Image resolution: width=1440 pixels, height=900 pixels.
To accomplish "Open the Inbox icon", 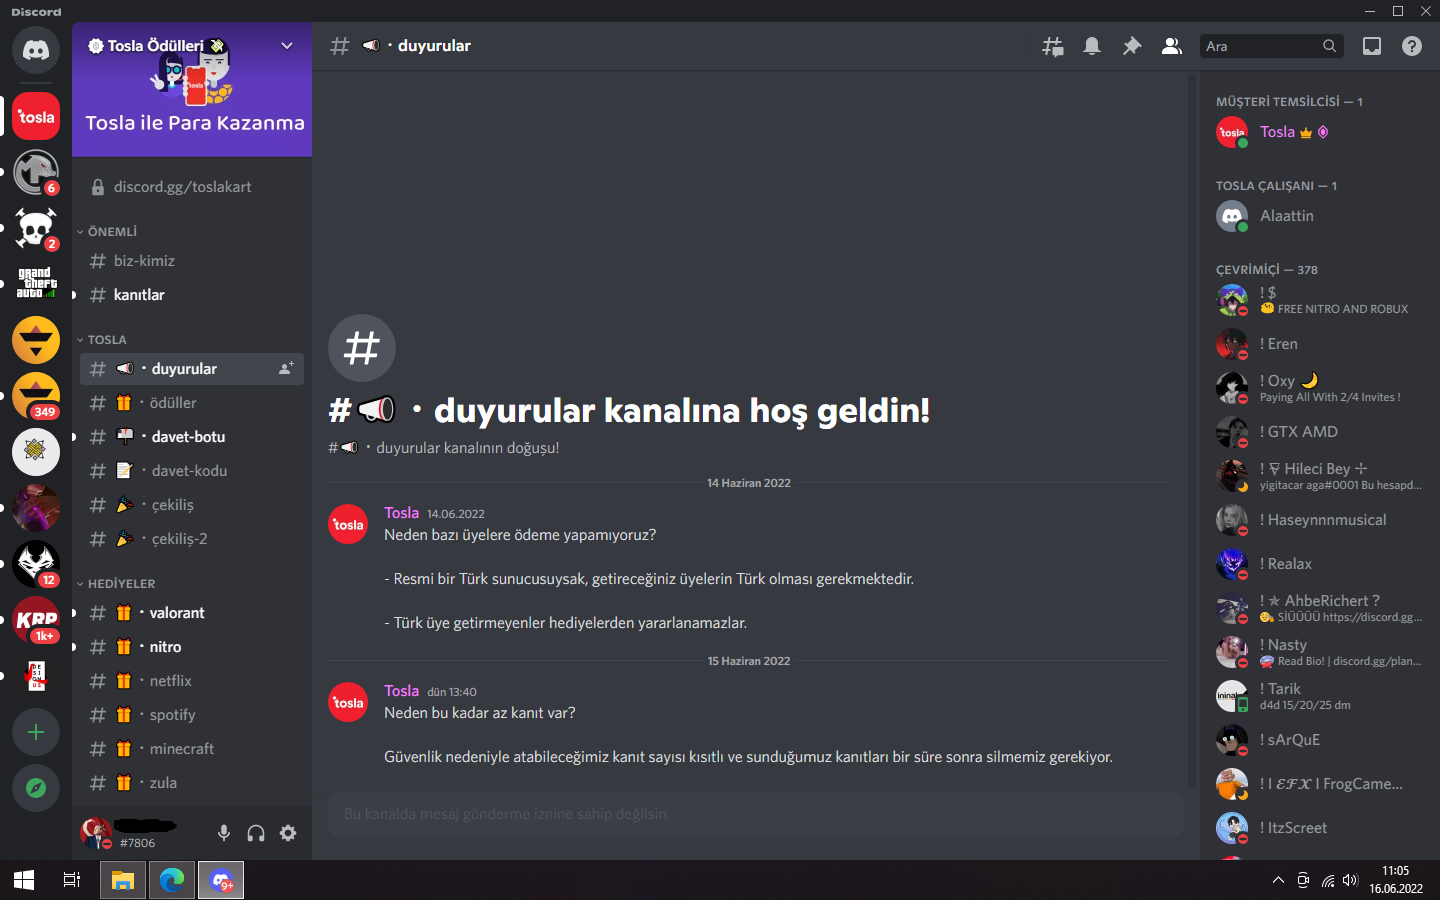I will click(1372, 46).
